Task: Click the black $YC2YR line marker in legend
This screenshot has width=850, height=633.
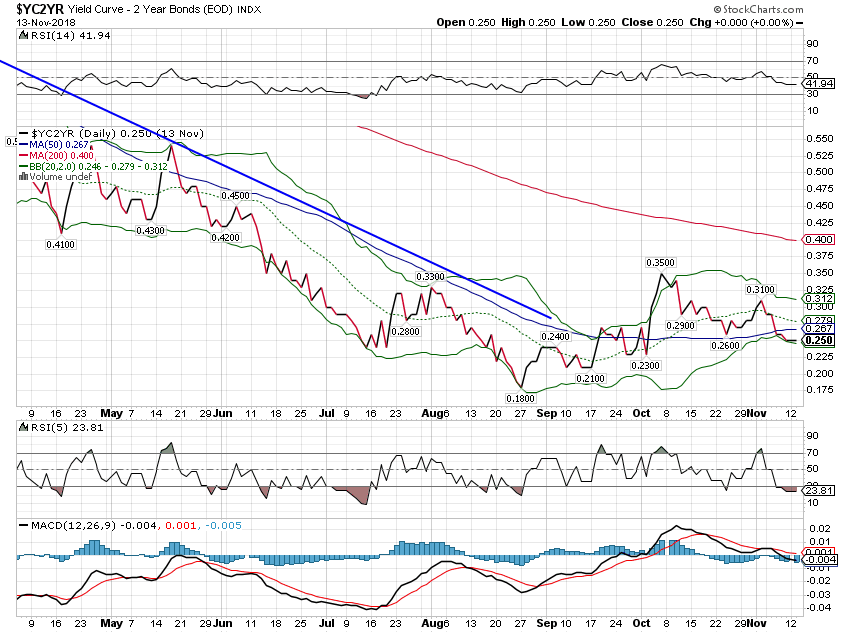Action: click(24, 132)
